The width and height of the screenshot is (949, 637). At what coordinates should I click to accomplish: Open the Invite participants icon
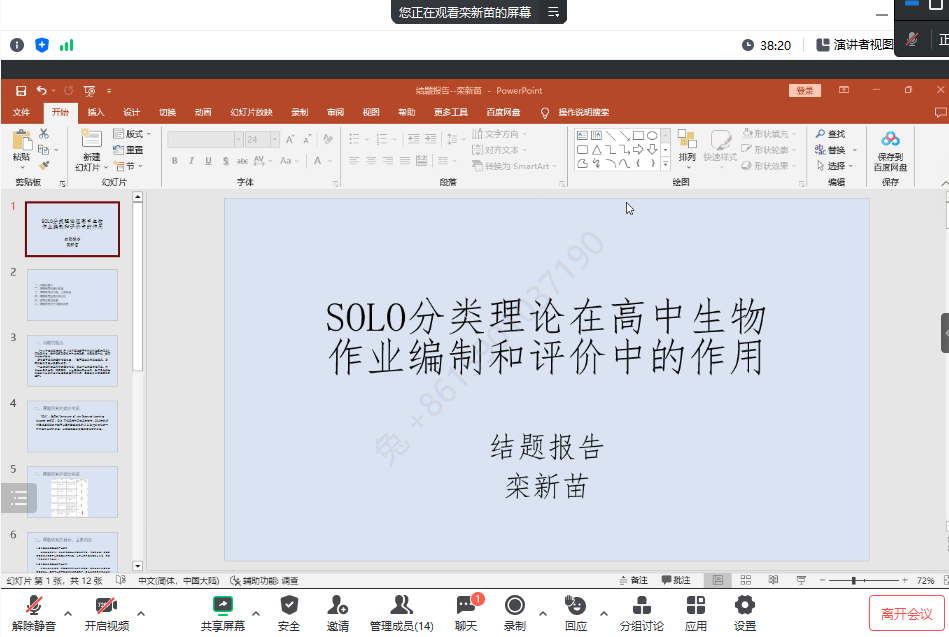(x=337, y=605)
